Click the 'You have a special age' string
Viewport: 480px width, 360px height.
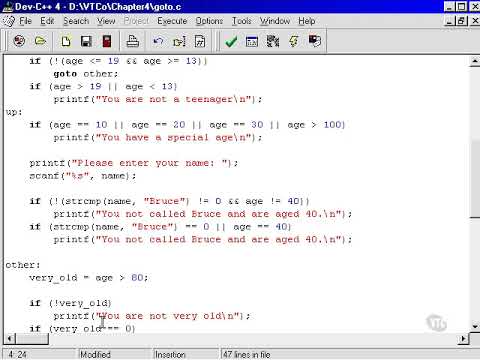click(x=174, y=138)
